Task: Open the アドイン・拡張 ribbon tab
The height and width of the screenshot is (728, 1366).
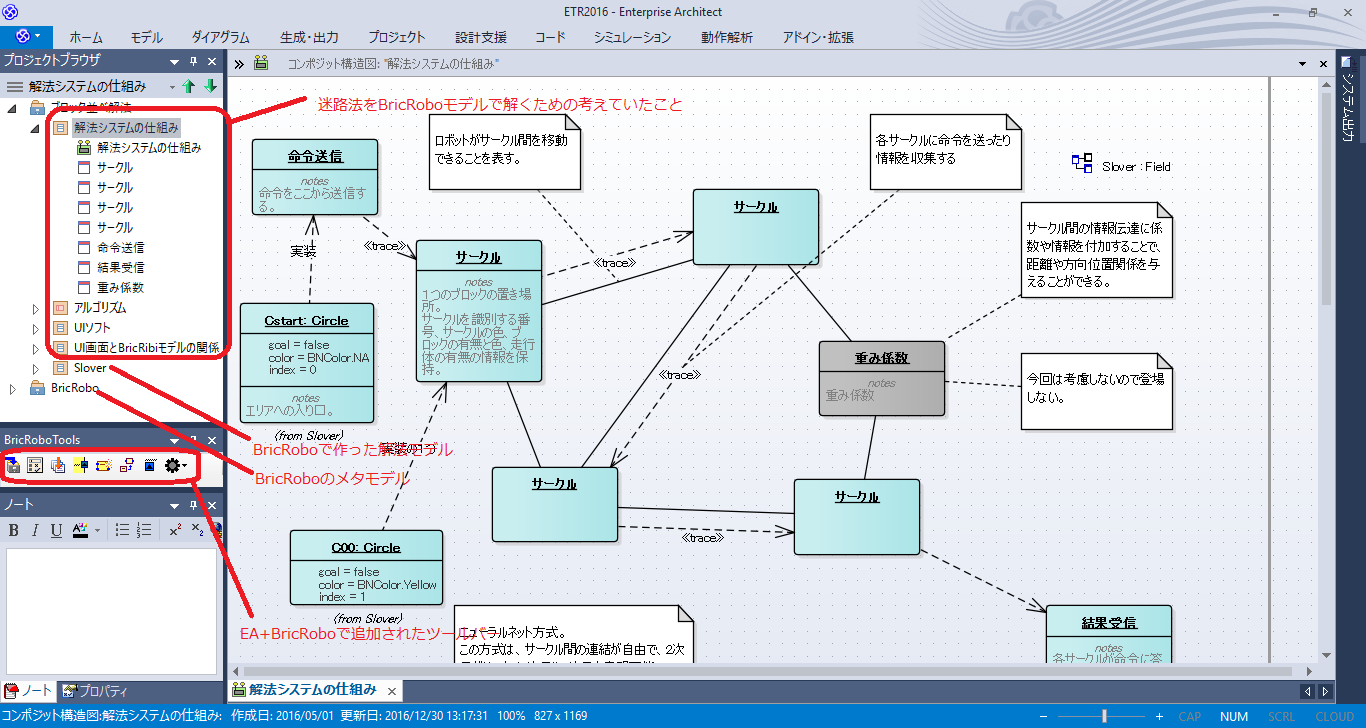Action: (818, 37)
